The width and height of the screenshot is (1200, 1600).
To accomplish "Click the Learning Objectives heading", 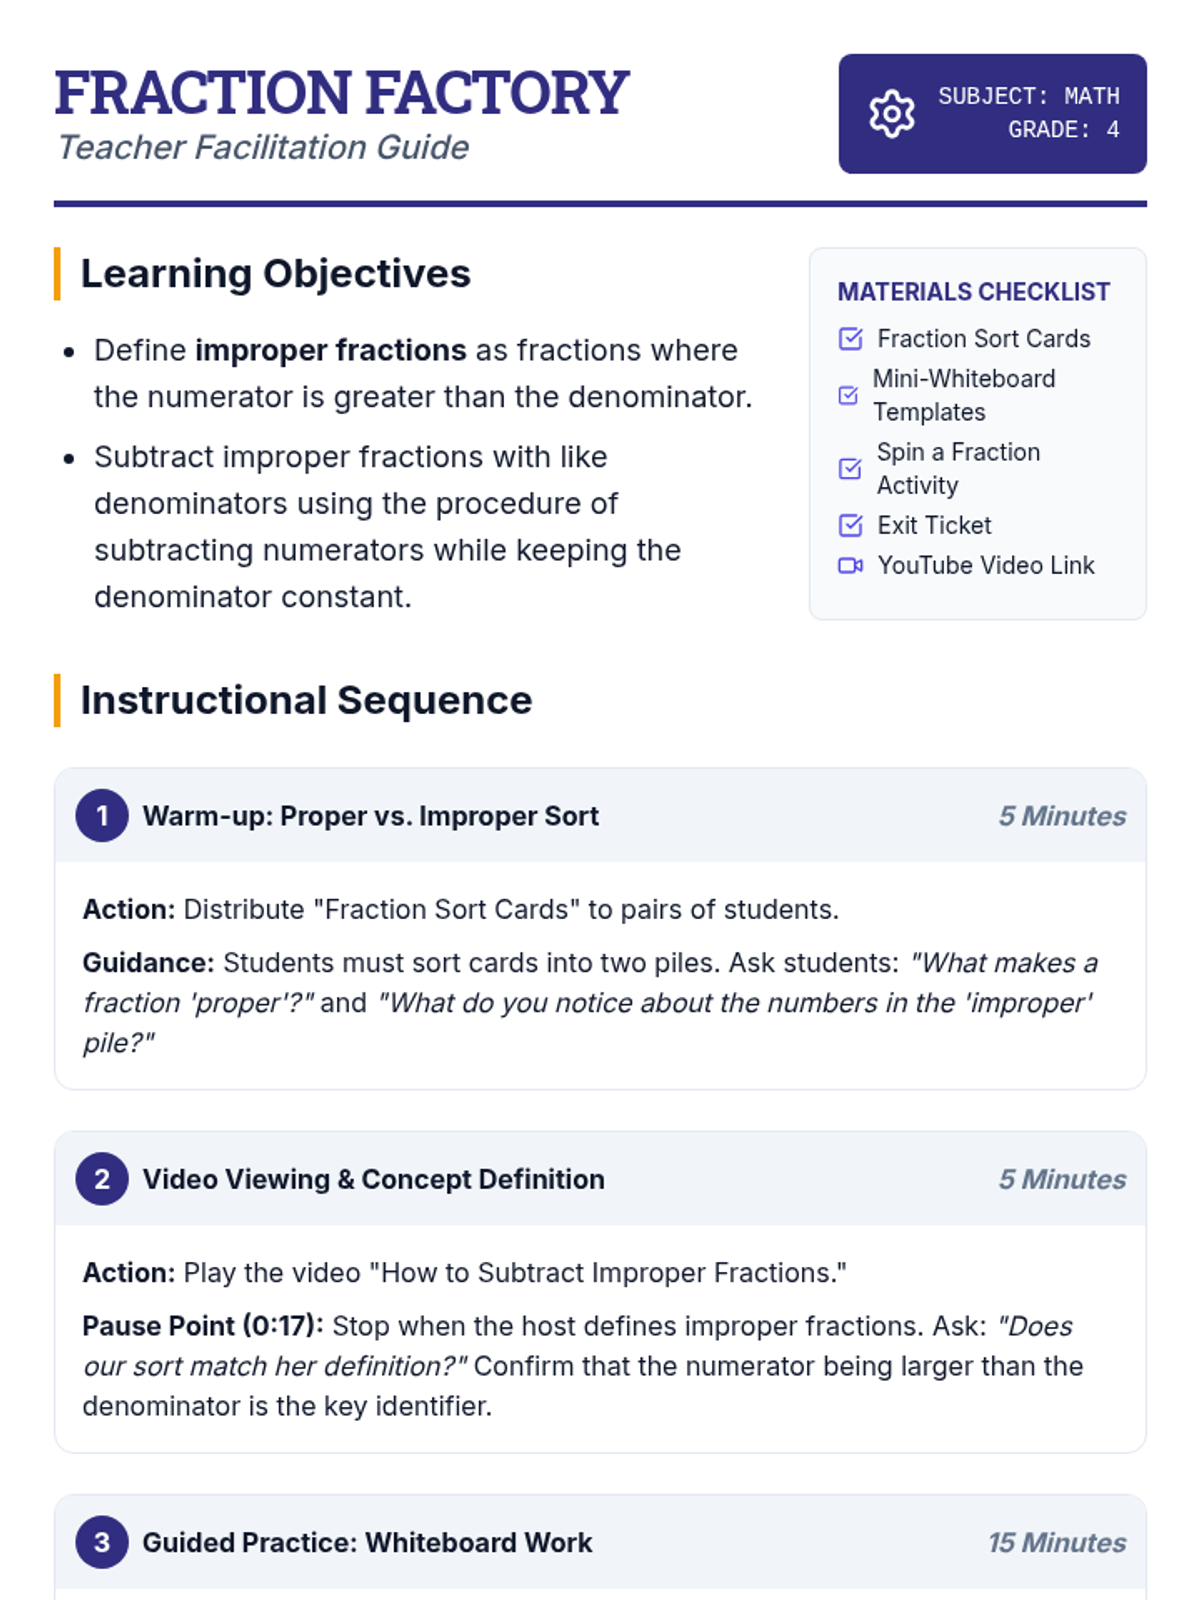I will (x=275, y=274).
